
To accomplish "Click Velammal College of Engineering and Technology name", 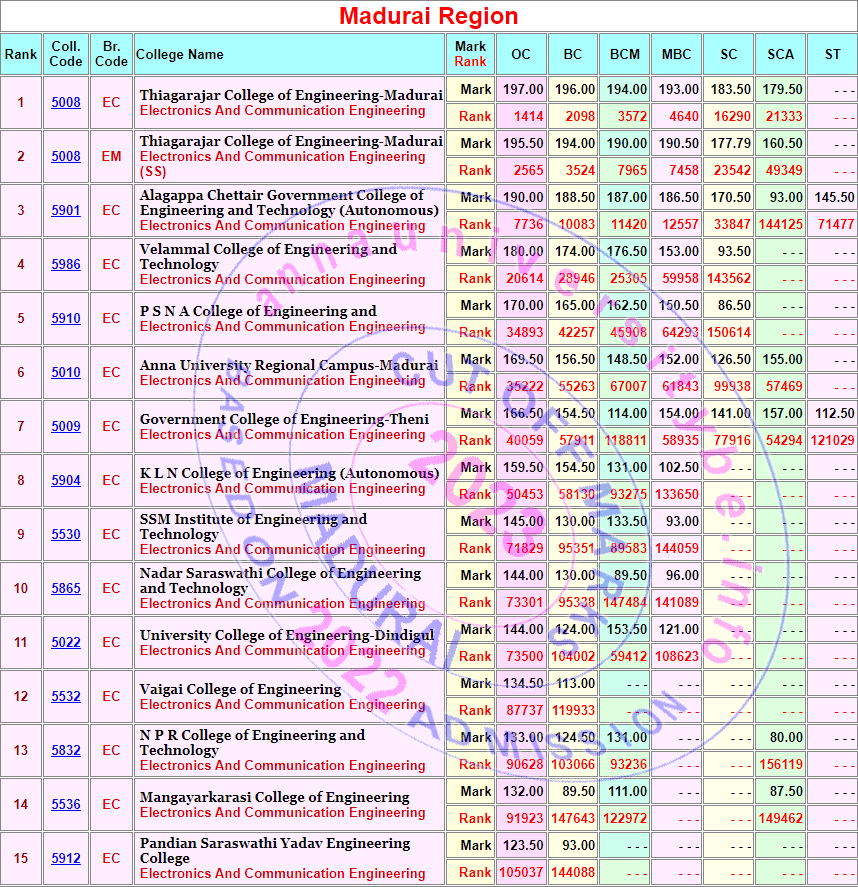I will [x=268, y=257].
